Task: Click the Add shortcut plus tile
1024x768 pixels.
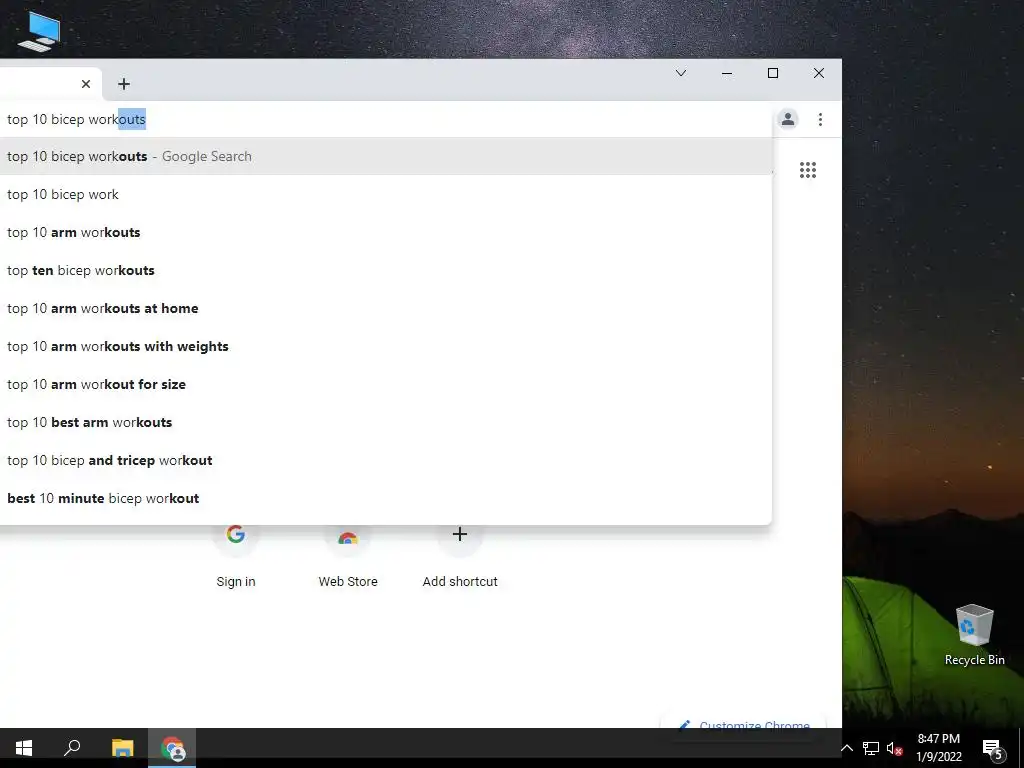Action: [460, 555]
